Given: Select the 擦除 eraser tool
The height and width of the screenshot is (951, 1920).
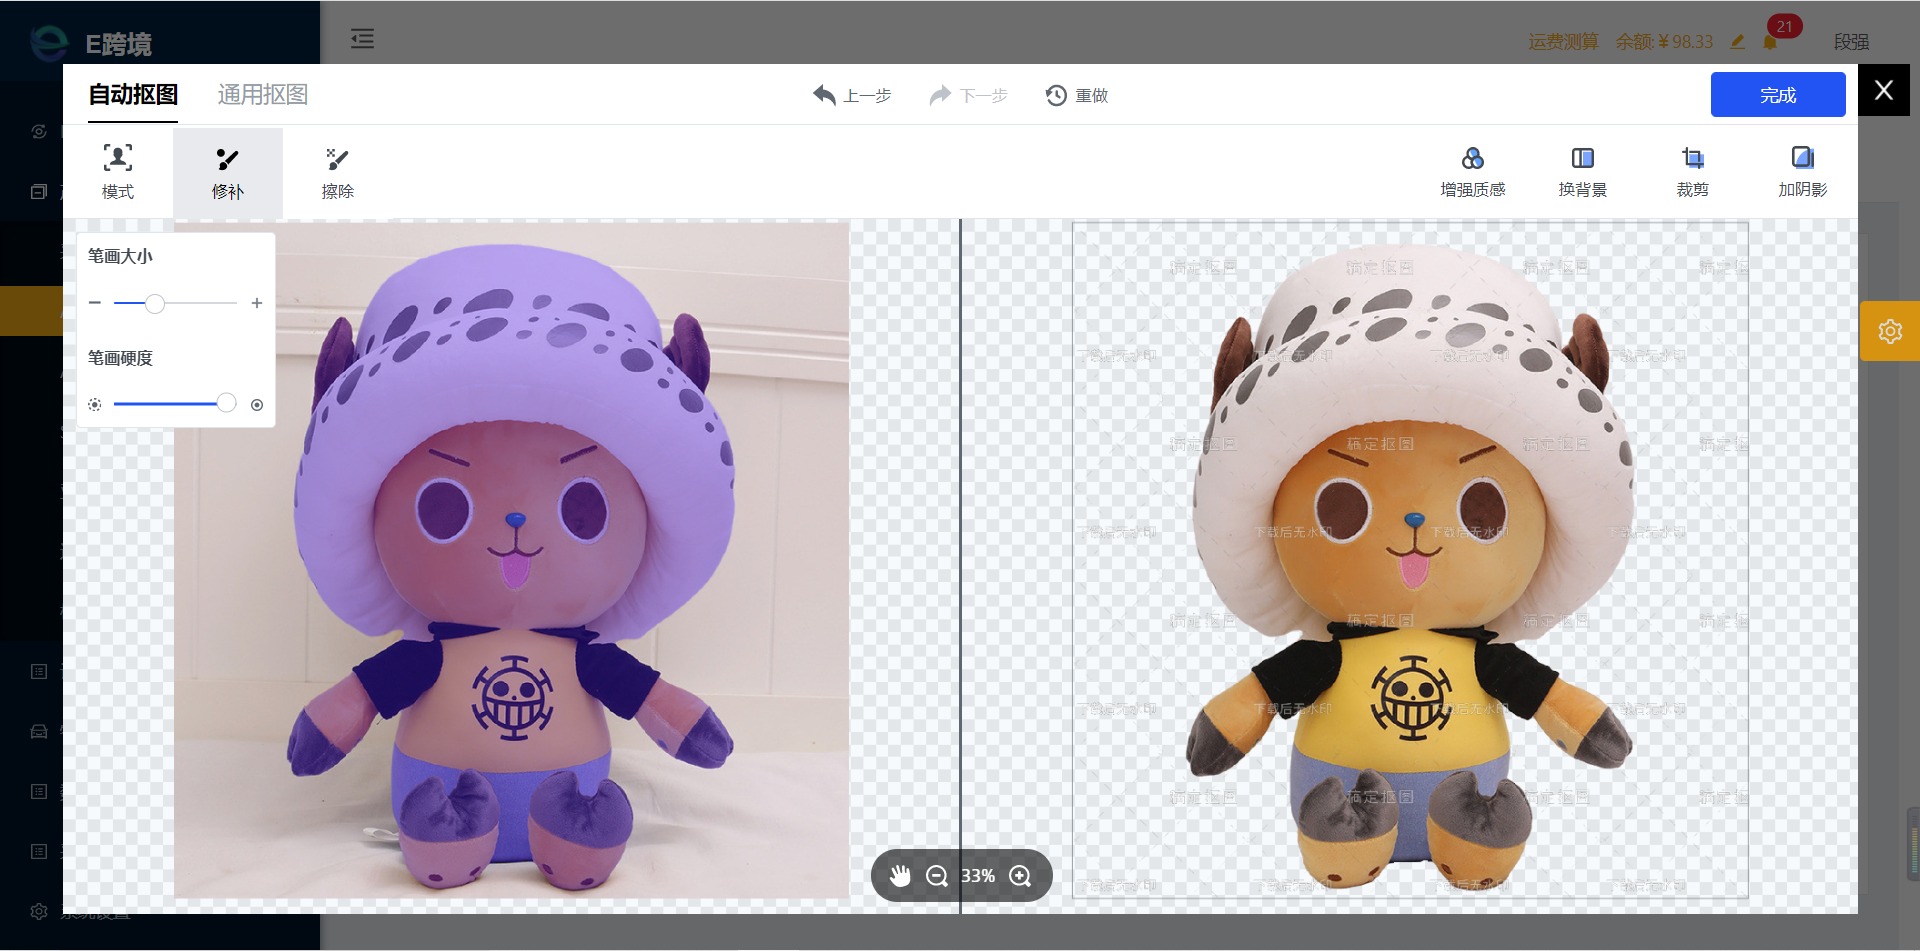Looking at the screenshot, I should (x=338, y=172).
